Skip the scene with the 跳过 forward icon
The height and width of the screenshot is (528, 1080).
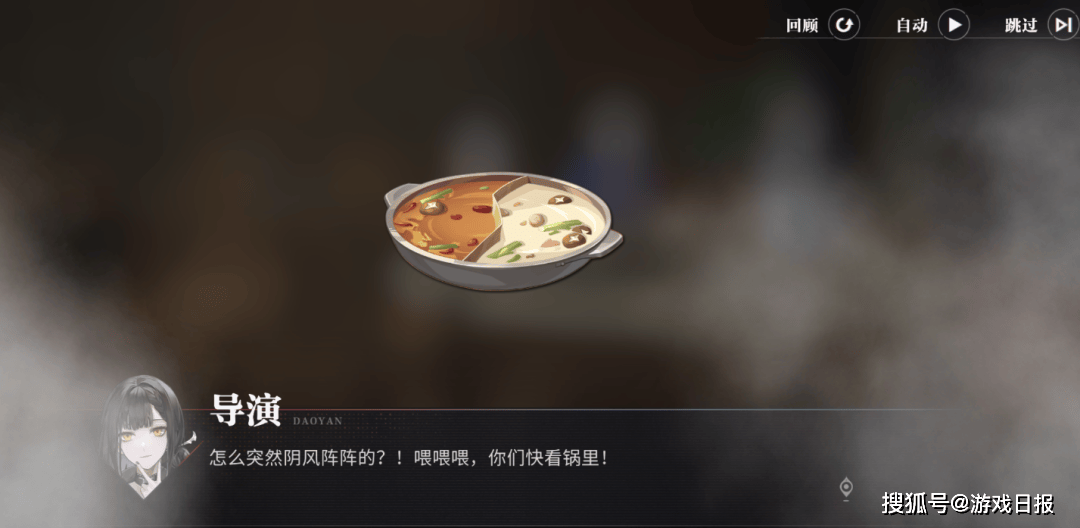tap(1063, 25)
